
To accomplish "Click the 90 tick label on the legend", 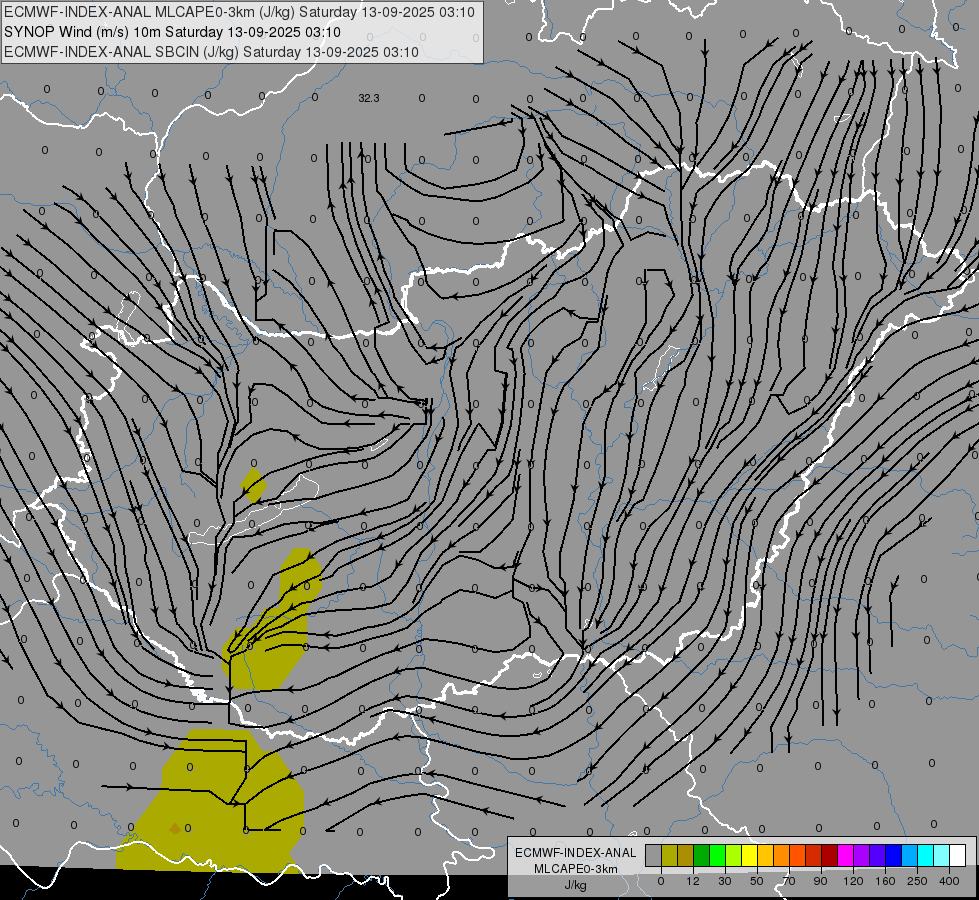I will (820, 881).
